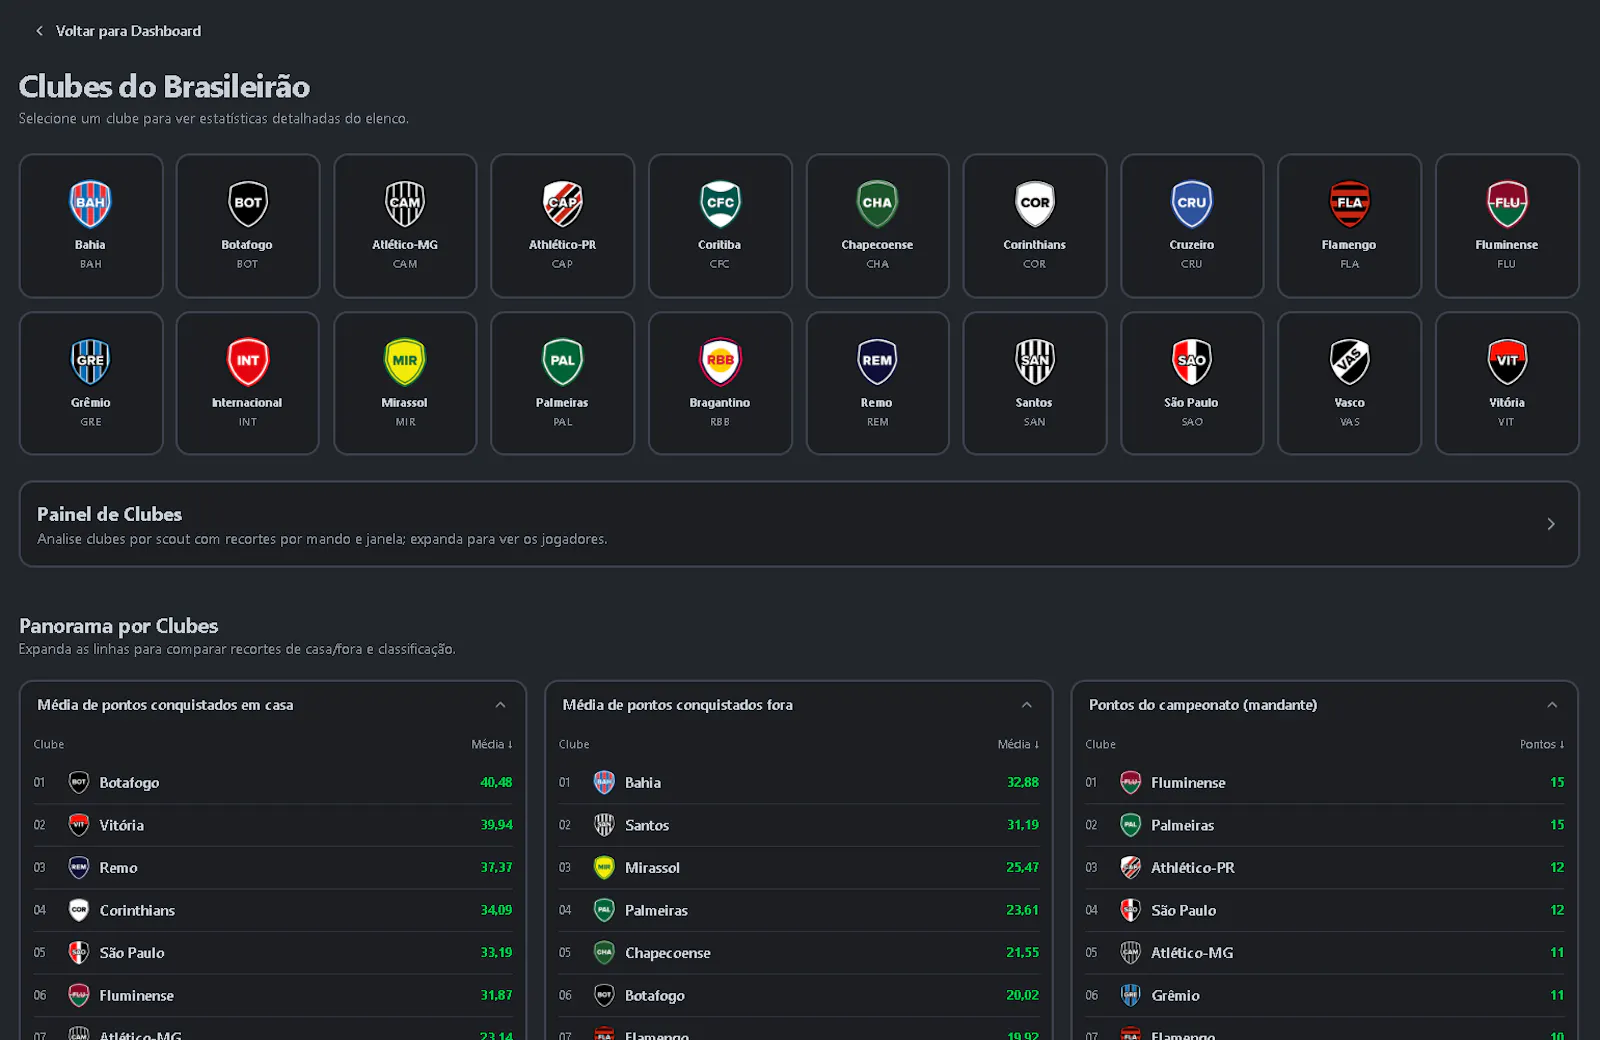
Task: Open the Grêmio club card
Action: [x=91, y=384]
